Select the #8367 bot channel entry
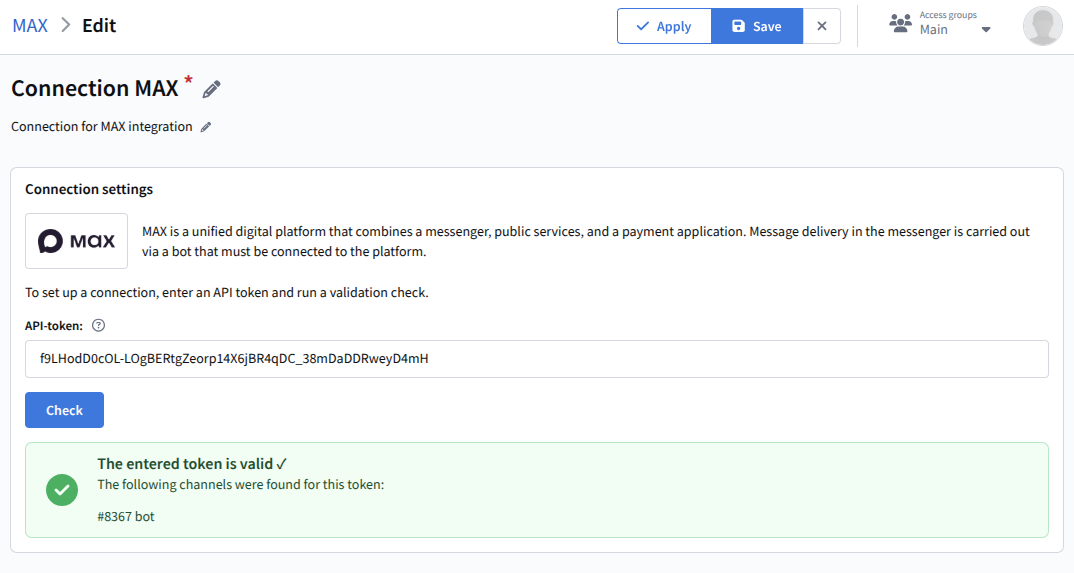This screenshot has width=1074, height=573. (x=126, y=517)
